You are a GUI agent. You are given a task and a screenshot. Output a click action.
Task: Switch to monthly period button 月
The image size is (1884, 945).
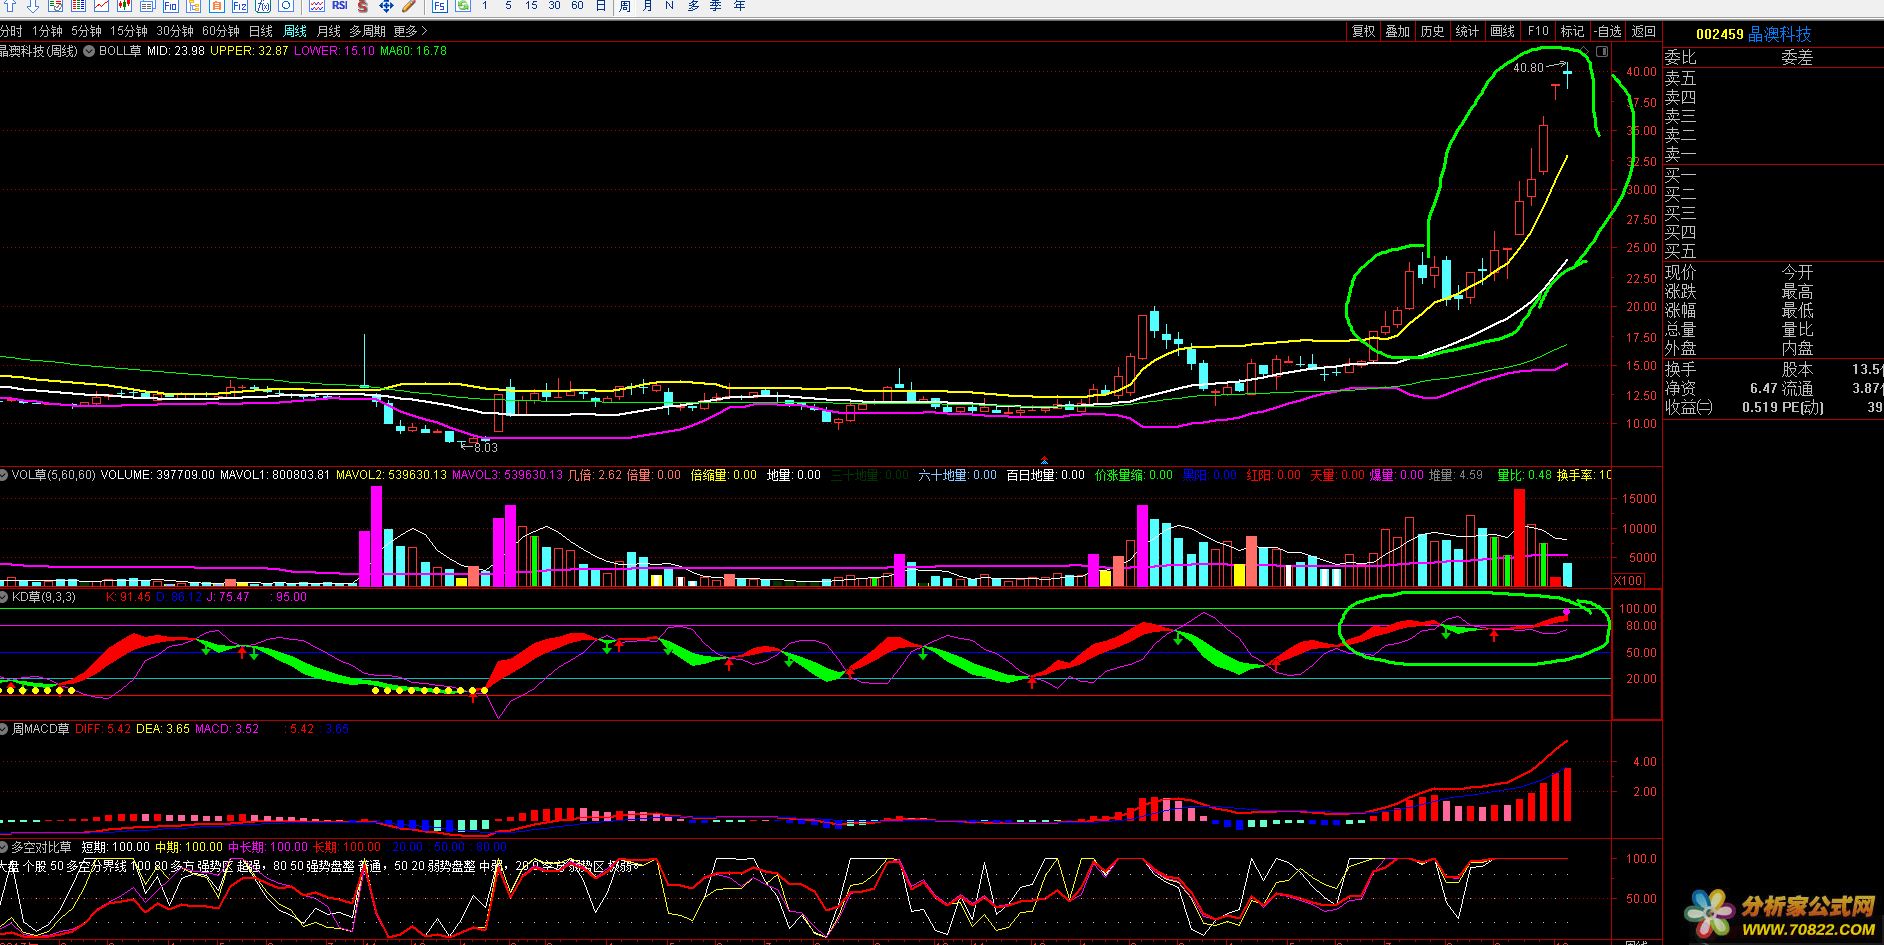[x=647, y=6]
